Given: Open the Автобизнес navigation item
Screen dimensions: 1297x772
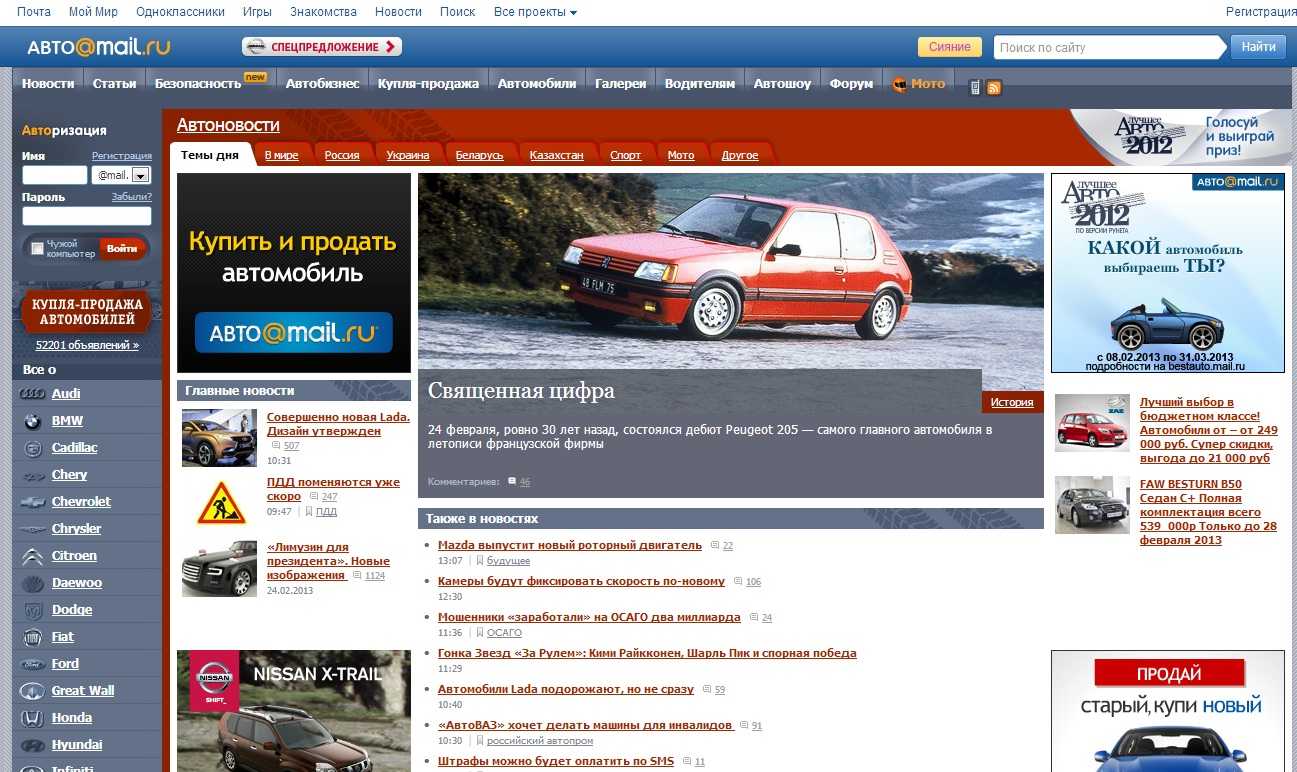Looking at the screenshot, I should coord(322,84).
